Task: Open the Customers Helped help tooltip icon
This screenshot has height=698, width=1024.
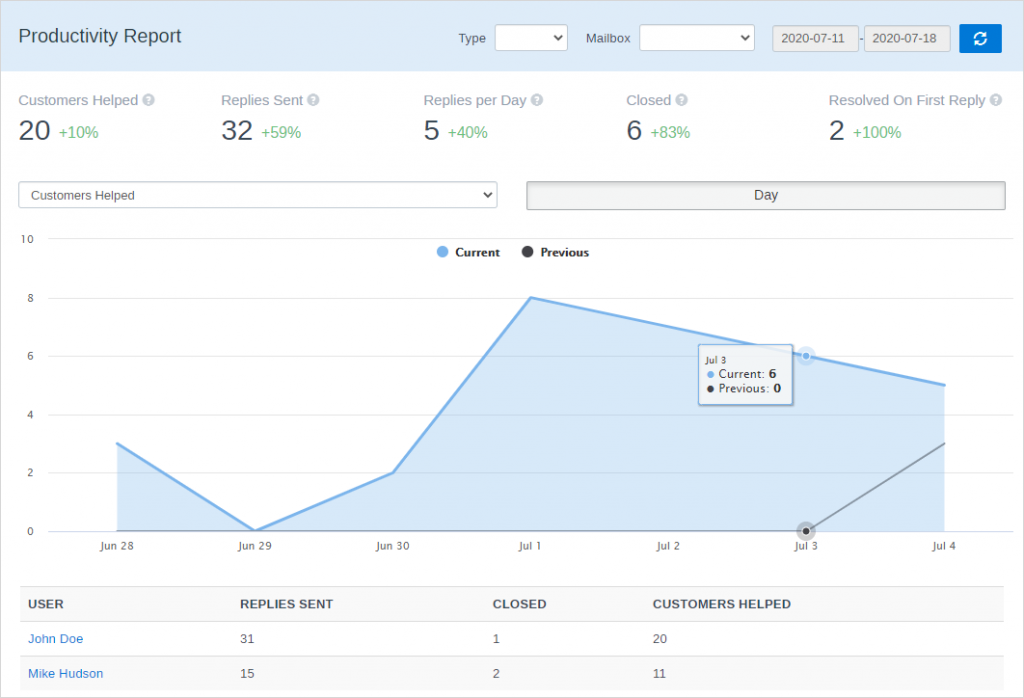Action: (146, 100)
